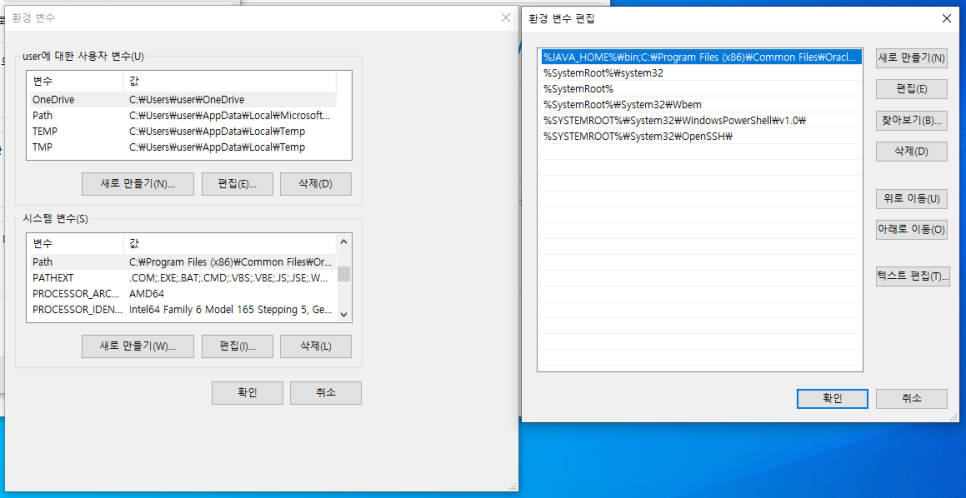Select the System32\OpenSSH path entry
The image size is (966, 498).
(x=700, y=136)
